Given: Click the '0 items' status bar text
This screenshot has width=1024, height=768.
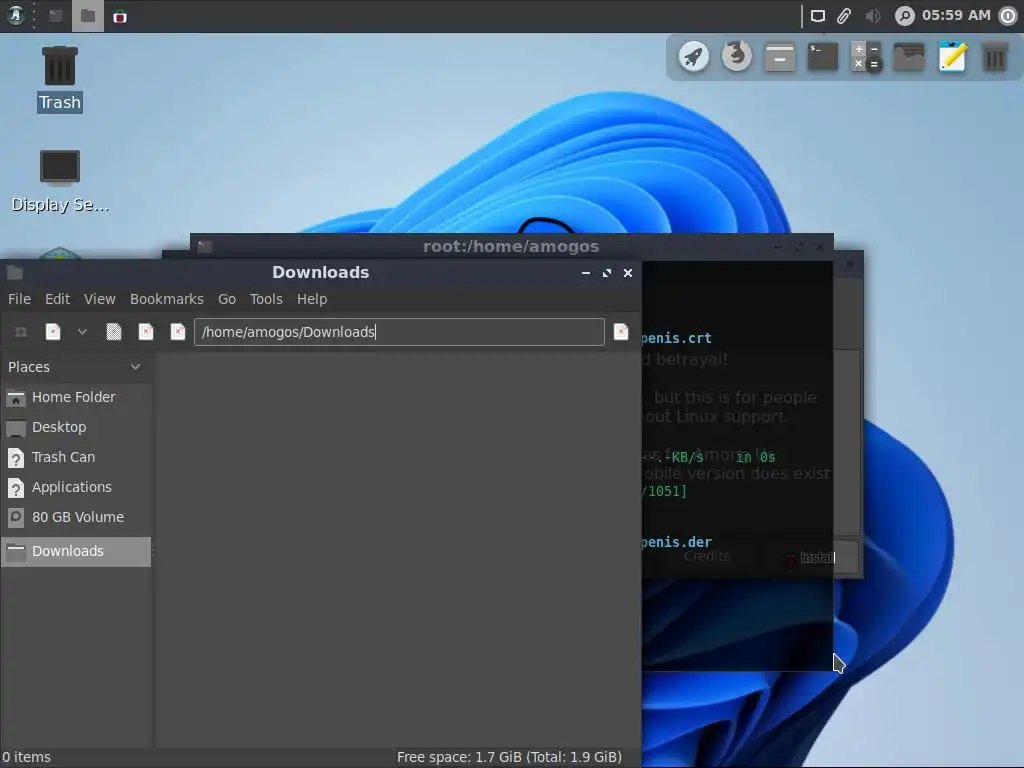Looking at the screenshot, I should pyautogui.click(x=26, y=758).
